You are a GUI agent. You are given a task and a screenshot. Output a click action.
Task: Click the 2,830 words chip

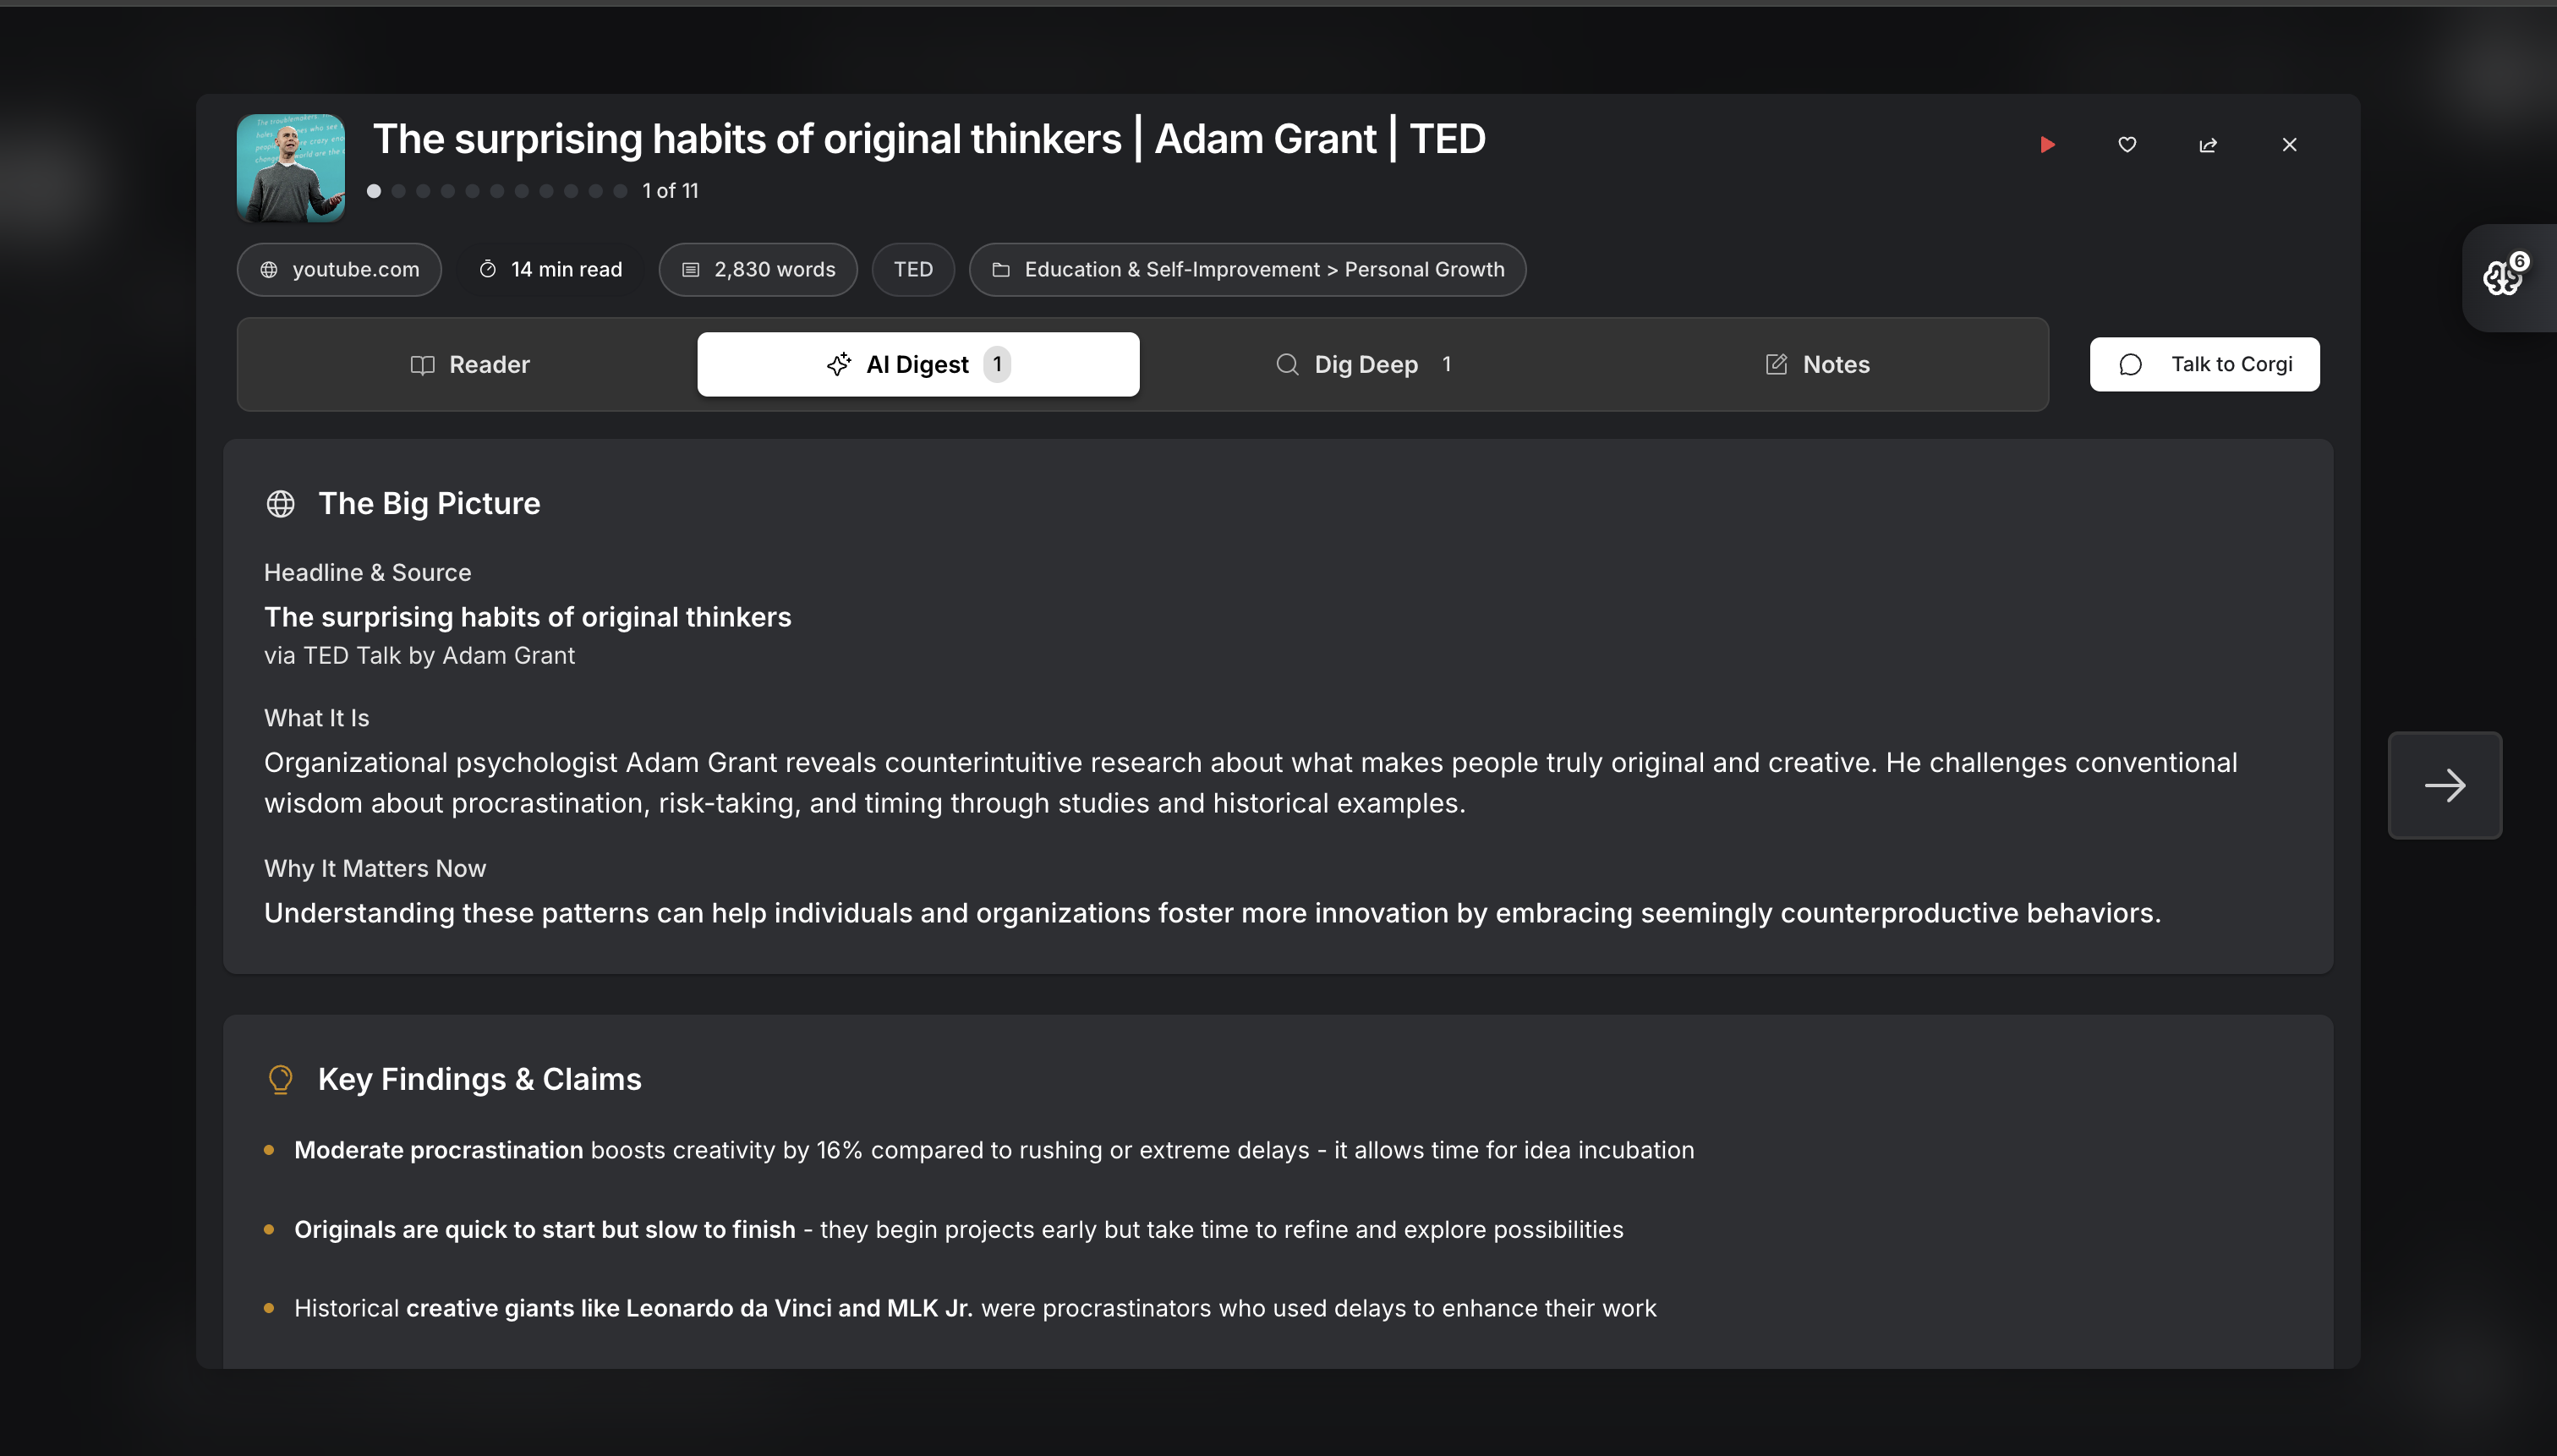(757, 270)
